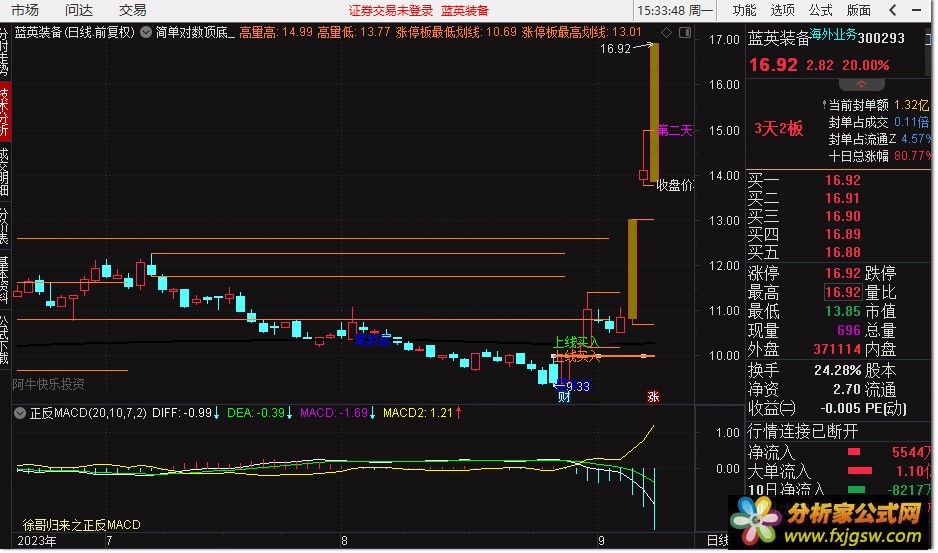Click the 现量 value 696
Image resolution: width=938 pixels, height=553 pixels.
coord(848,330)
